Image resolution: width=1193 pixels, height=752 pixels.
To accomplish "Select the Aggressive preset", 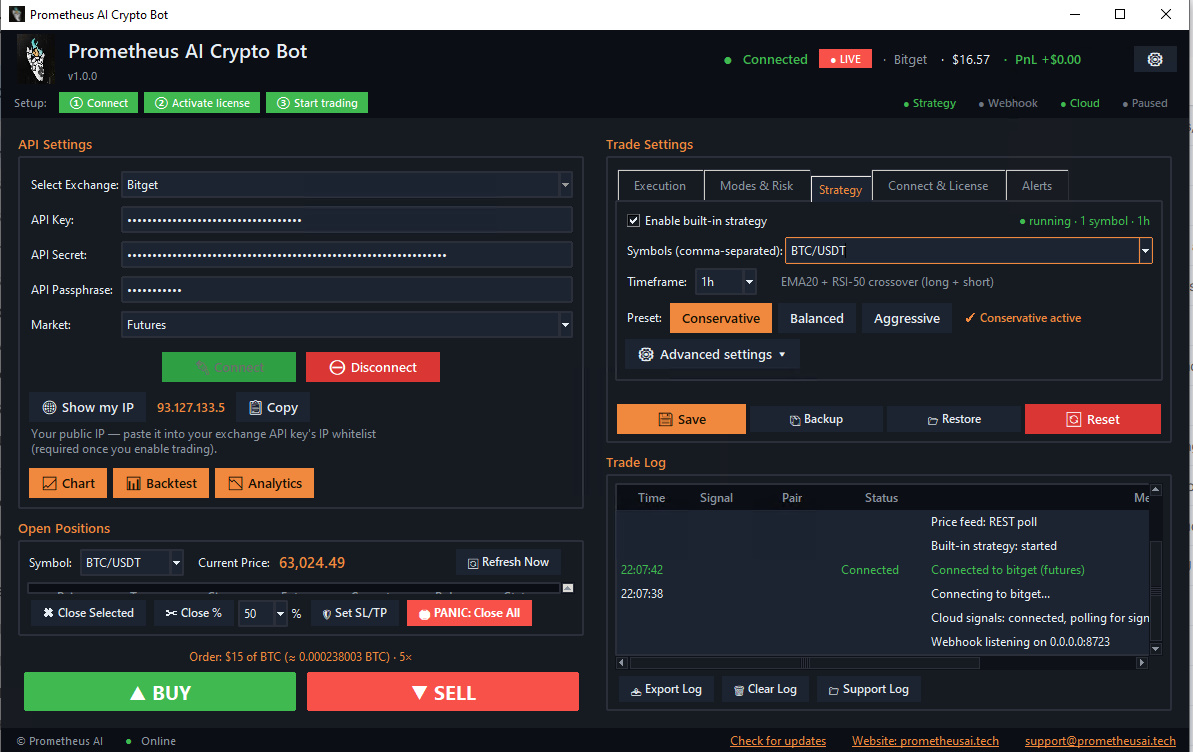I will click(x=906, y=318).
